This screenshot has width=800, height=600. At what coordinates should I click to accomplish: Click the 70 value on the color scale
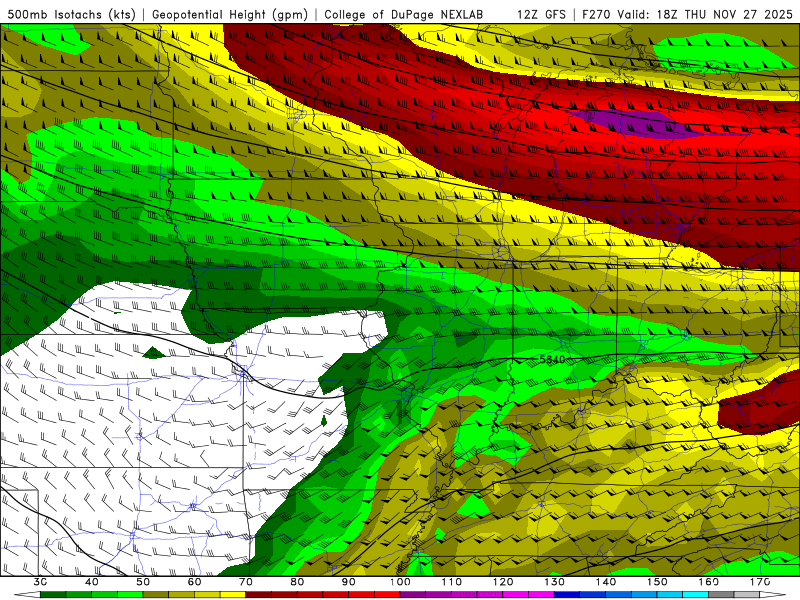coord(246,582)
